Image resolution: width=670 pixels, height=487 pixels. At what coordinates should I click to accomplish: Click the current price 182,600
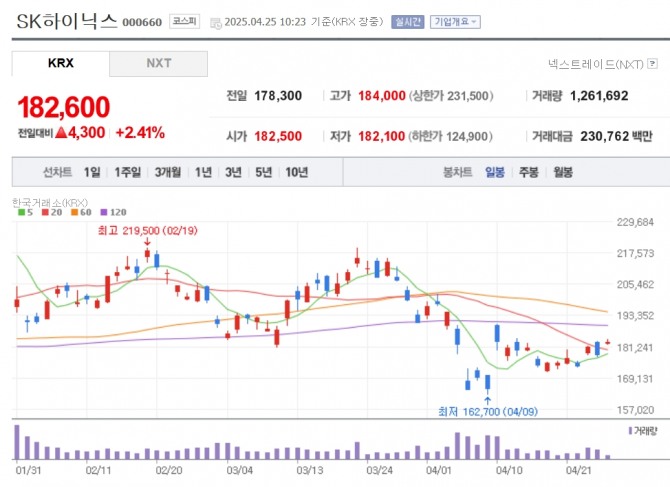coord(64,107)
